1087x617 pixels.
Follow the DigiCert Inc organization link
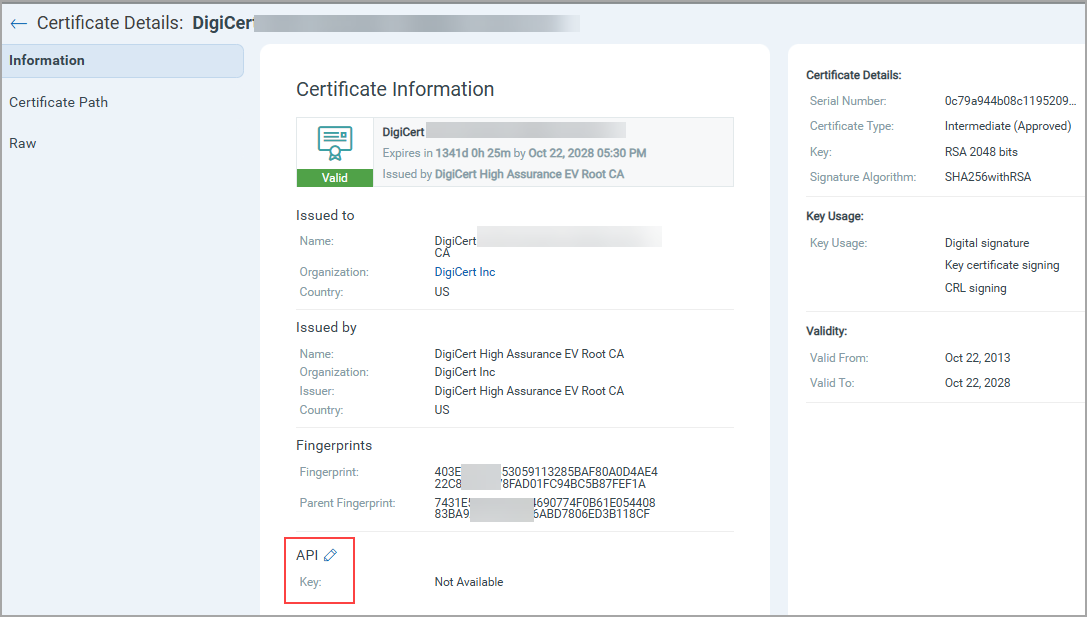464,272
